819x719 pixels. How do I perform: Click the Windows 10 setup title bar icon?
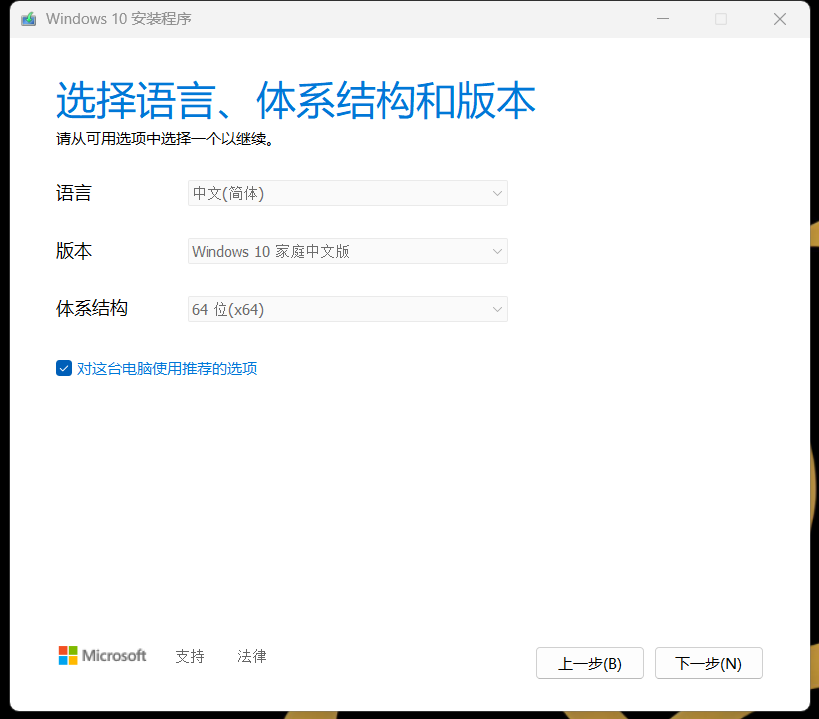(x=29, y=19)
